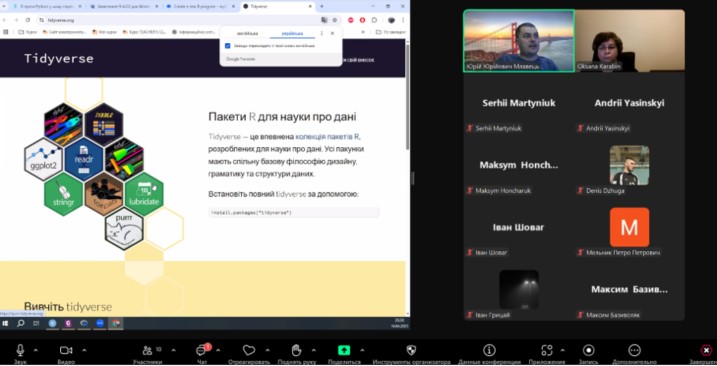Click Chrome icon in shared taskbar
Viewport: 717px width, 366px height.
[116, 323]
